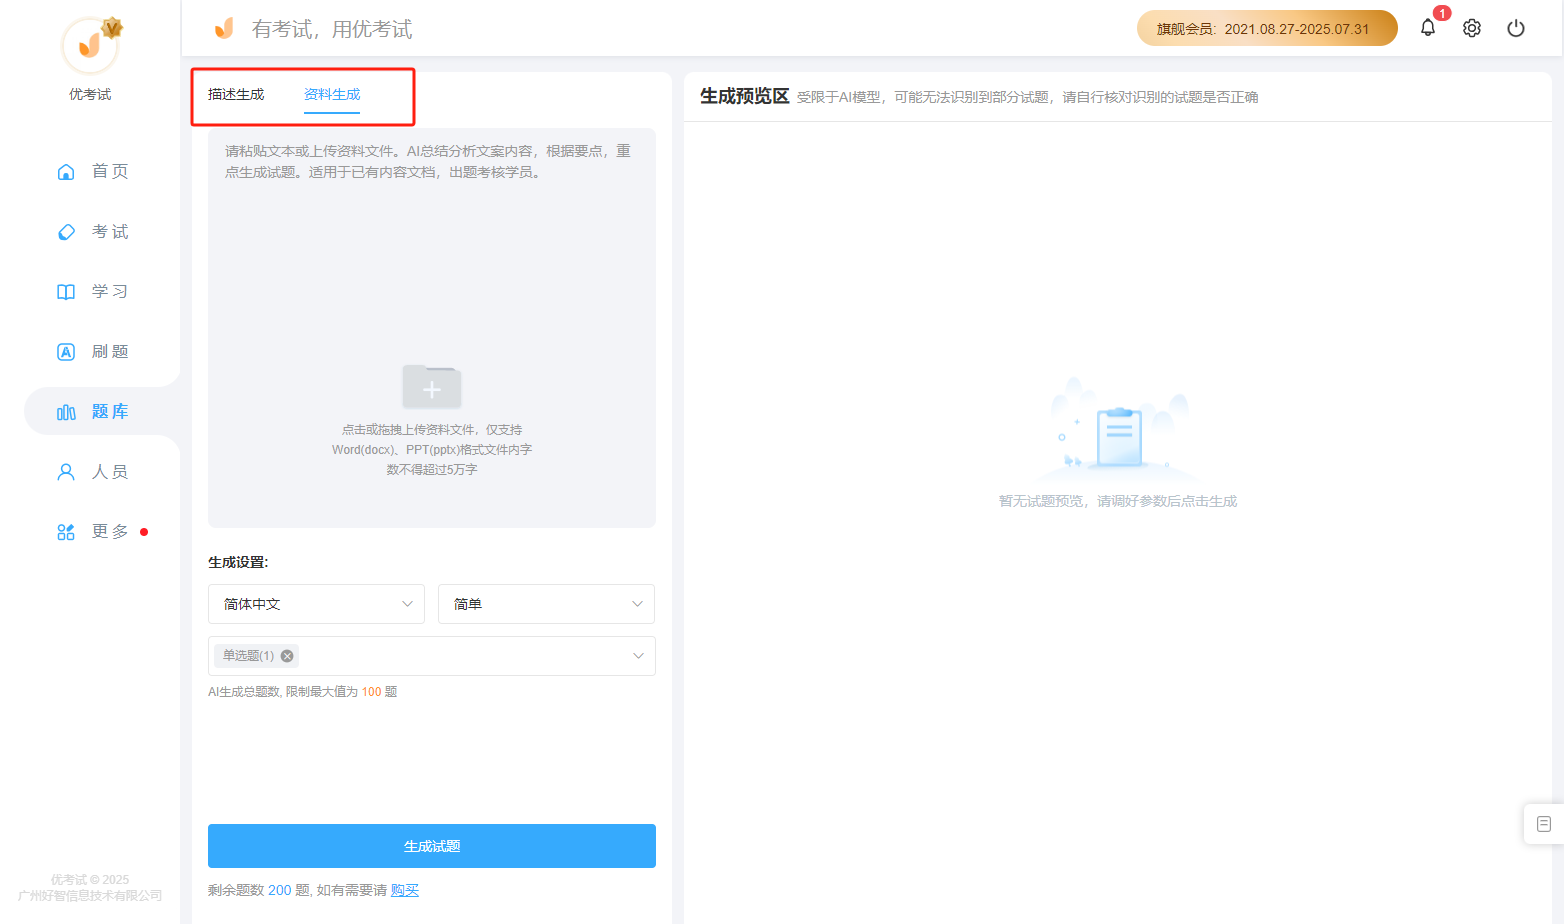Click the paste-text material input area
This screenshot has width=1564, height=924.
click(x=432, y=328)
